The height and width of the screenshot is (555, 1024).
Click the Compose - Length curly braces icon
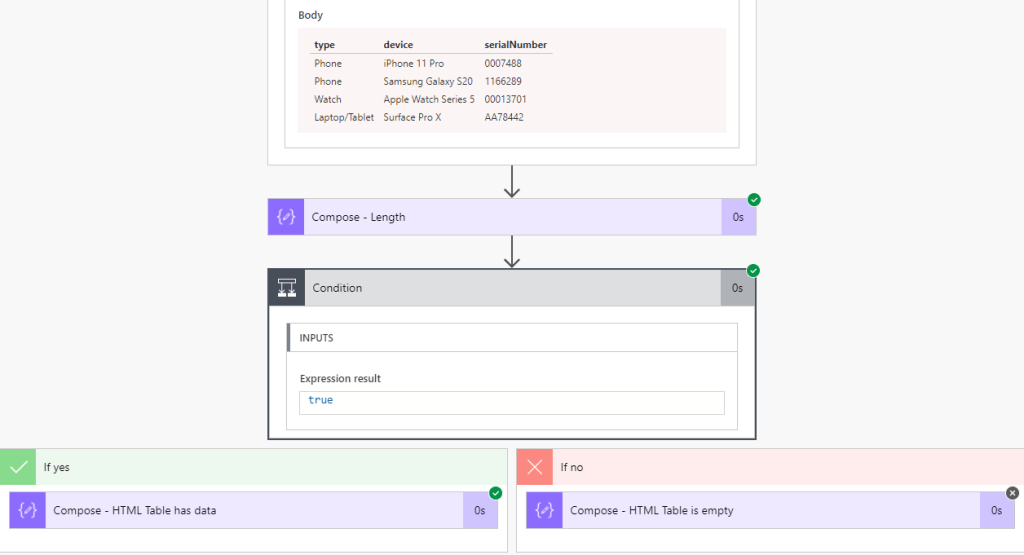pyautogui.click(x=286, y=217)
